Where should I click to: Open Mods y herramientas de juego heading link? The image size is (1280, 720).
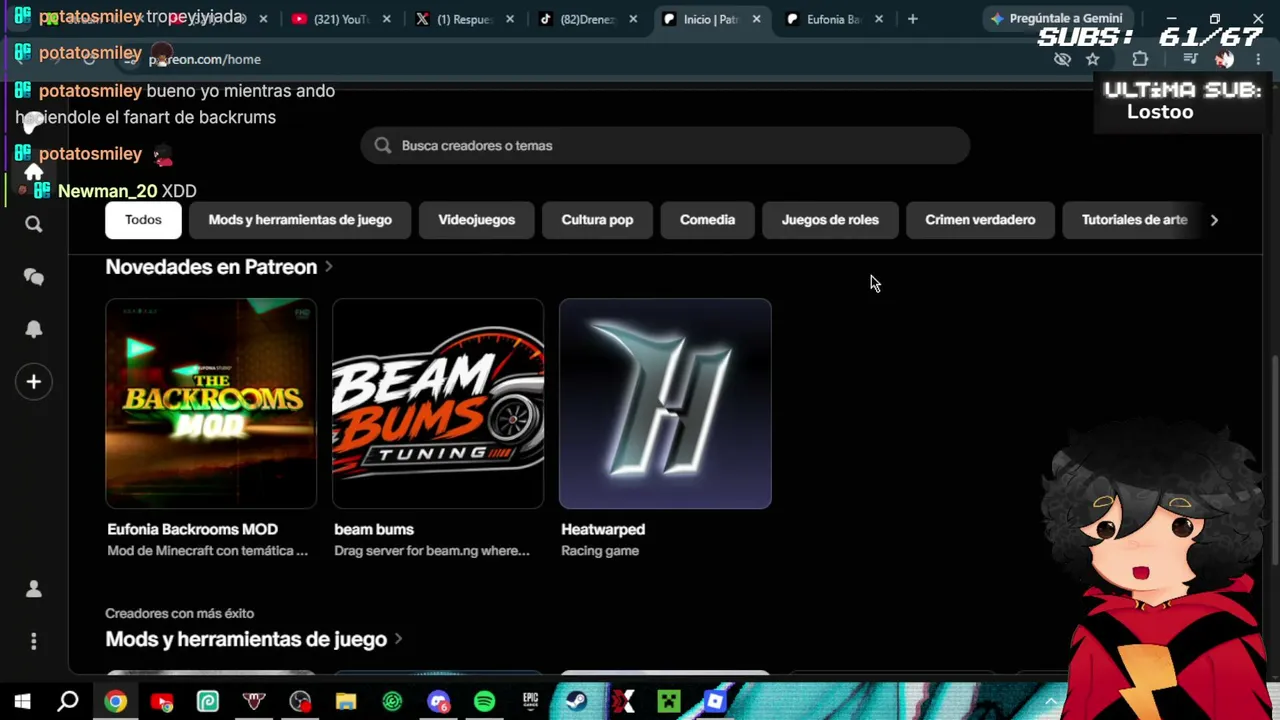click(x=246, y=639)
